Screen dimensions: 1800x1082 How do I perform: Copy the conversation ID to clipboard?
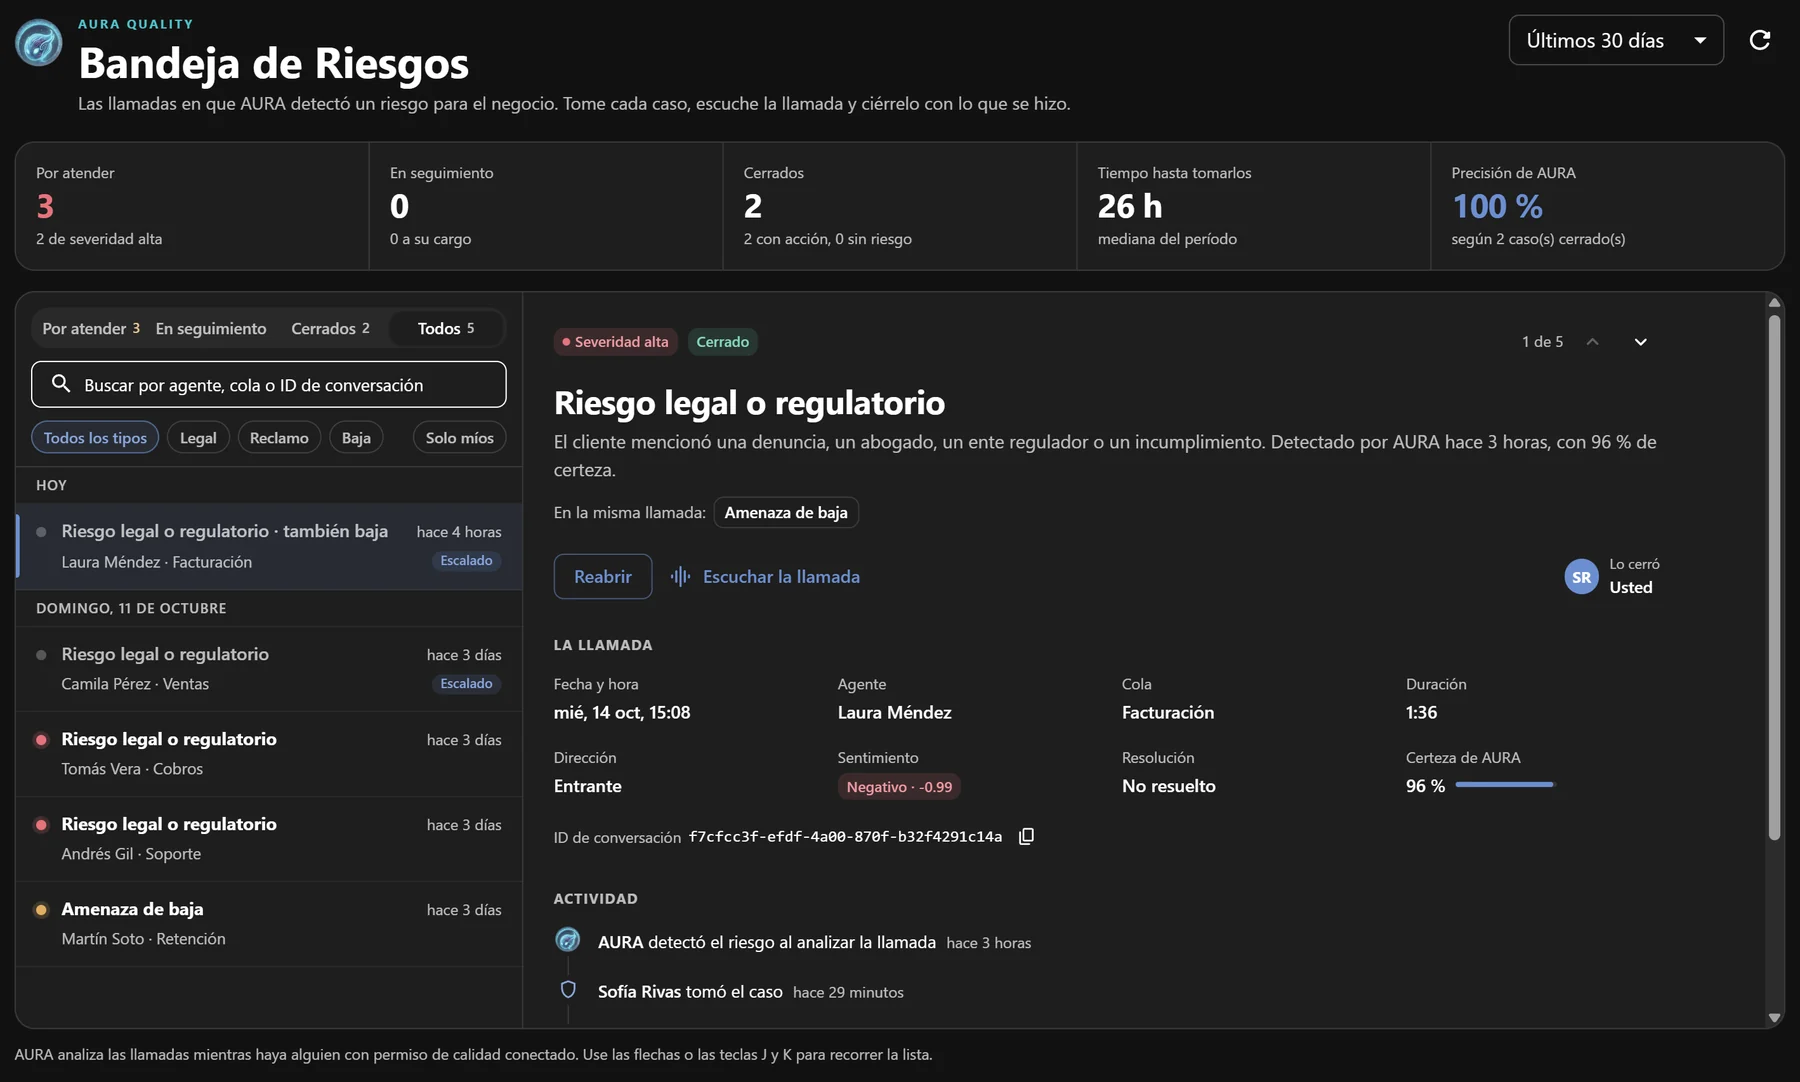(x=1026, y=836)
